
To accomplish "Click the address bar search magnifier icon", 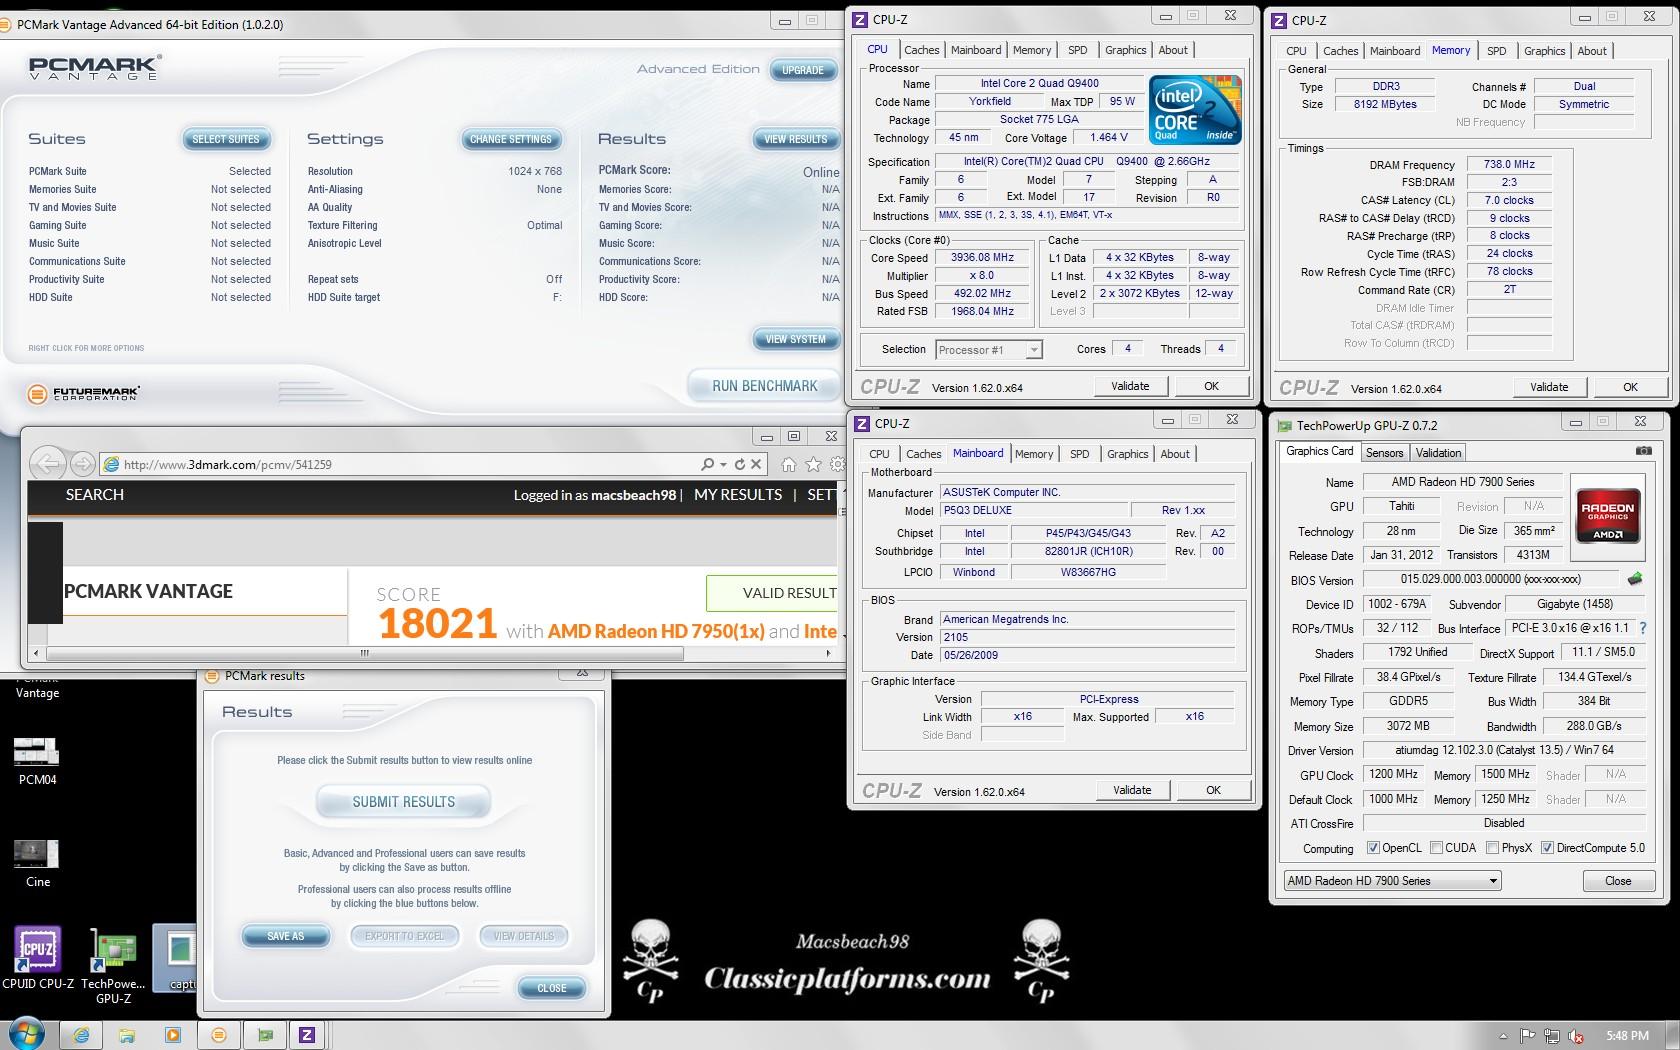I will (x=707, y=464).
